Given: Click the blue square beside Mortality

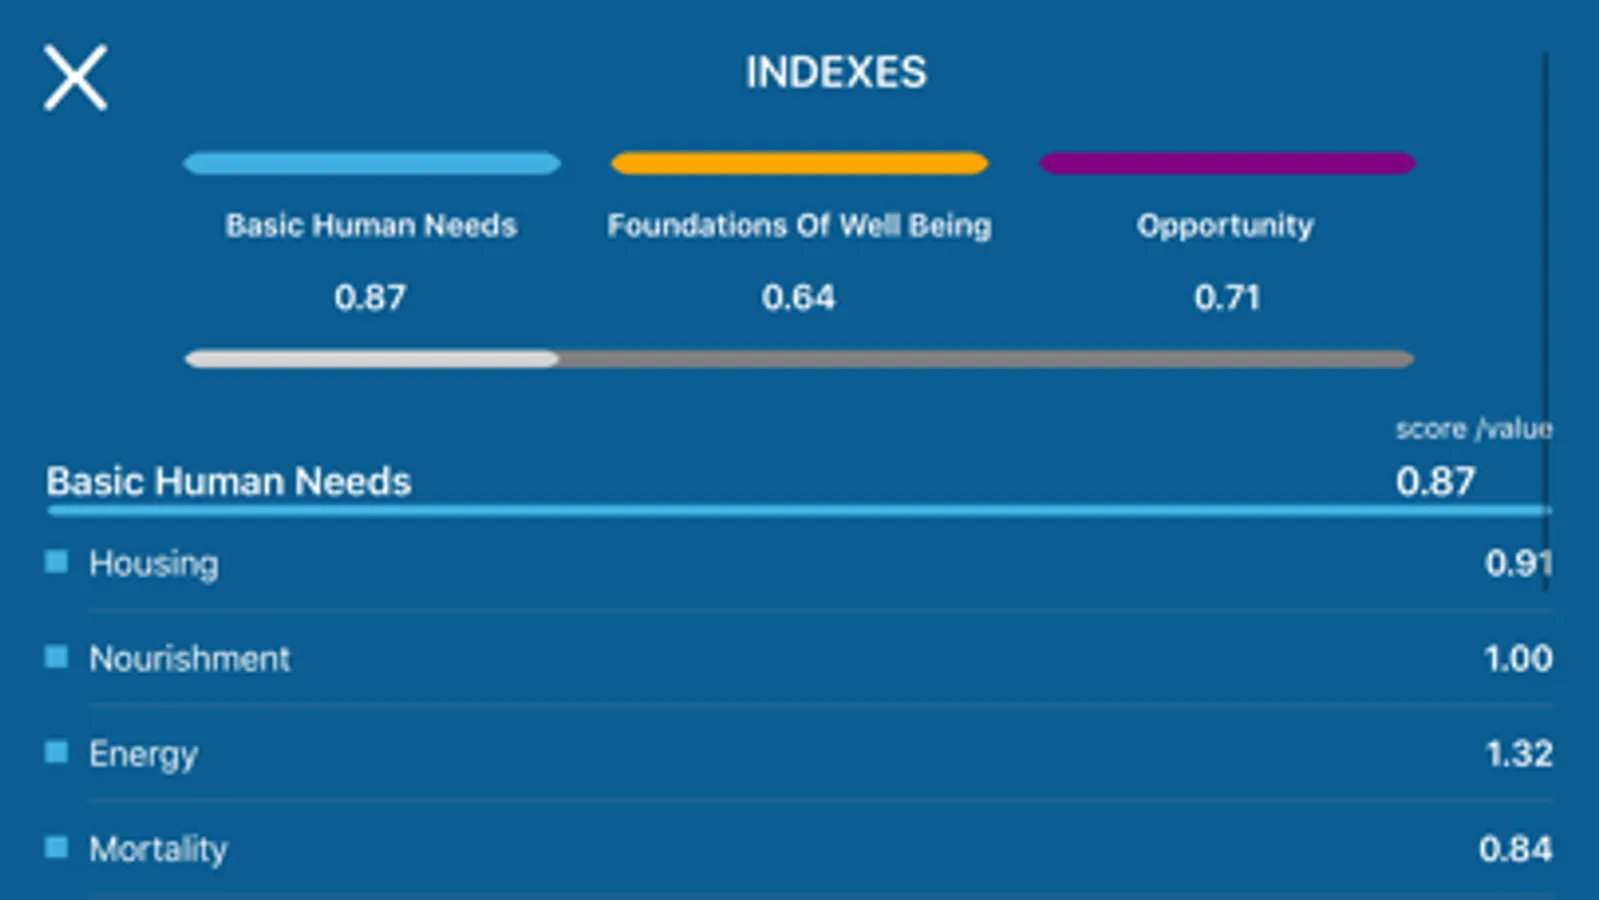Looking at the screenshot, I should (x=56, y=848).
